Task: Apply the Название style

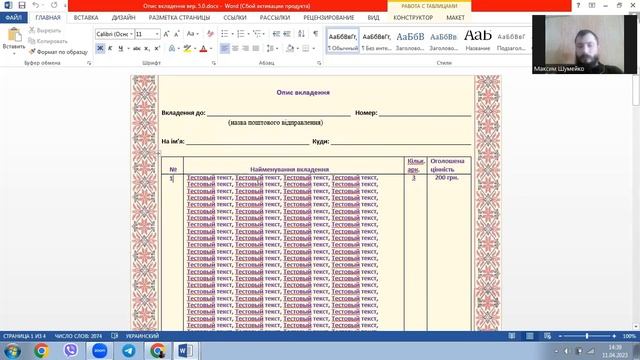Action: 478,40
